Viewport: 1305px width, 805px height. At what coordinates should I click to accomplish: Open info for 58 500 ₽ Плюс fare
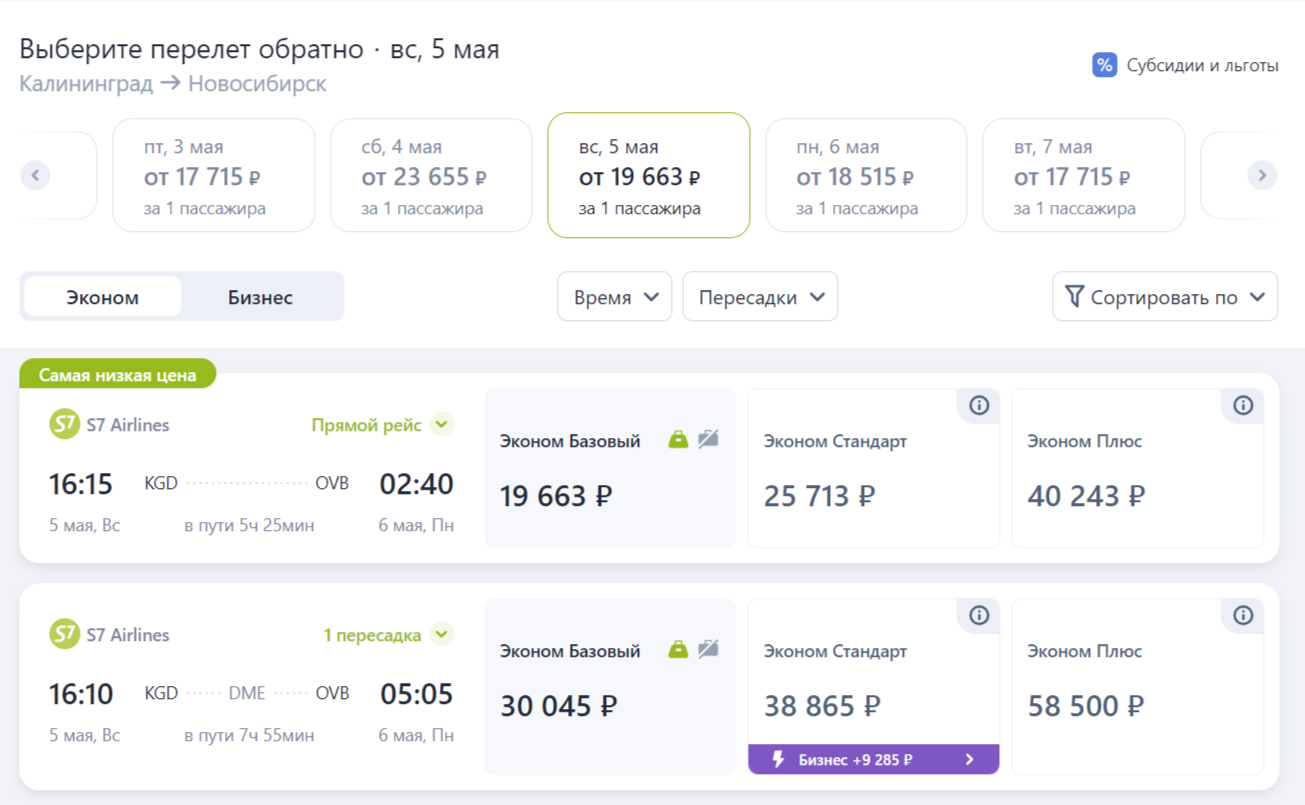click(x=1243, y=615)
